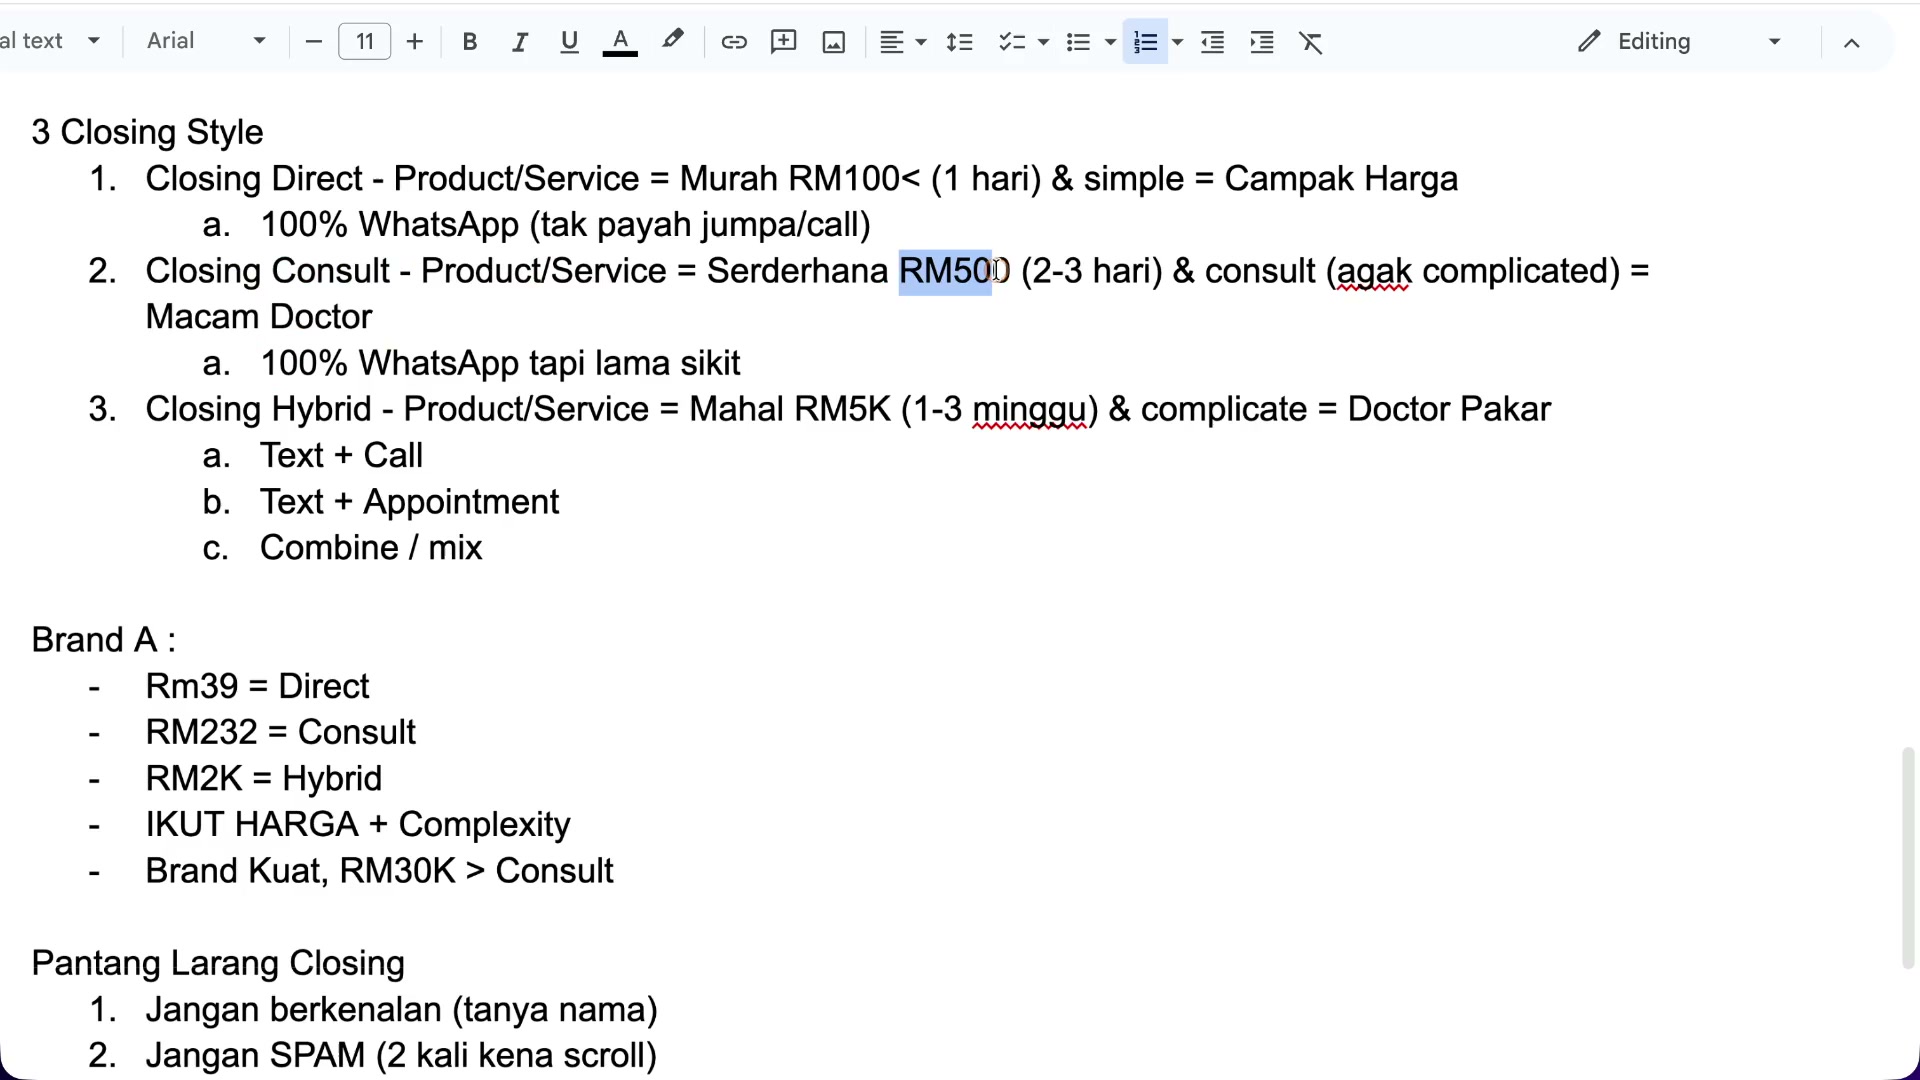This screenshot has height=1080, width=1920.
Task: Click the 'Macam Doctor' text
Action: click(259, 317)
